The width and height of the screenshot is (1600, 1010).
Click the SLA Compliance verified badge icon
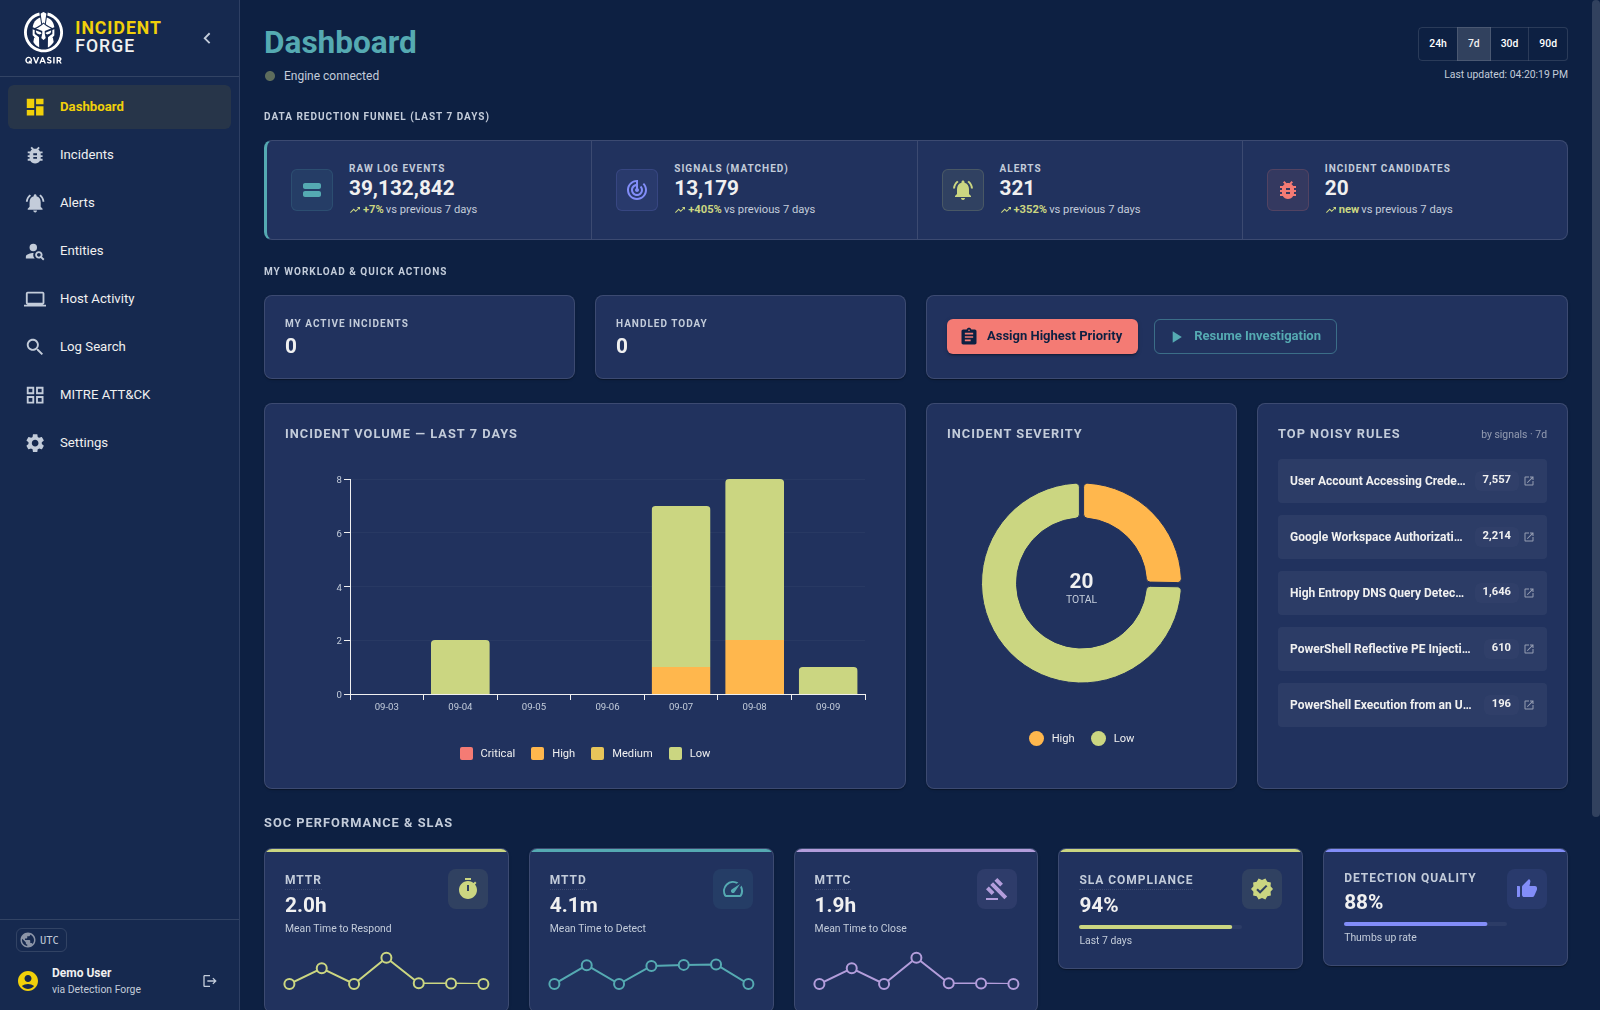1262,889
